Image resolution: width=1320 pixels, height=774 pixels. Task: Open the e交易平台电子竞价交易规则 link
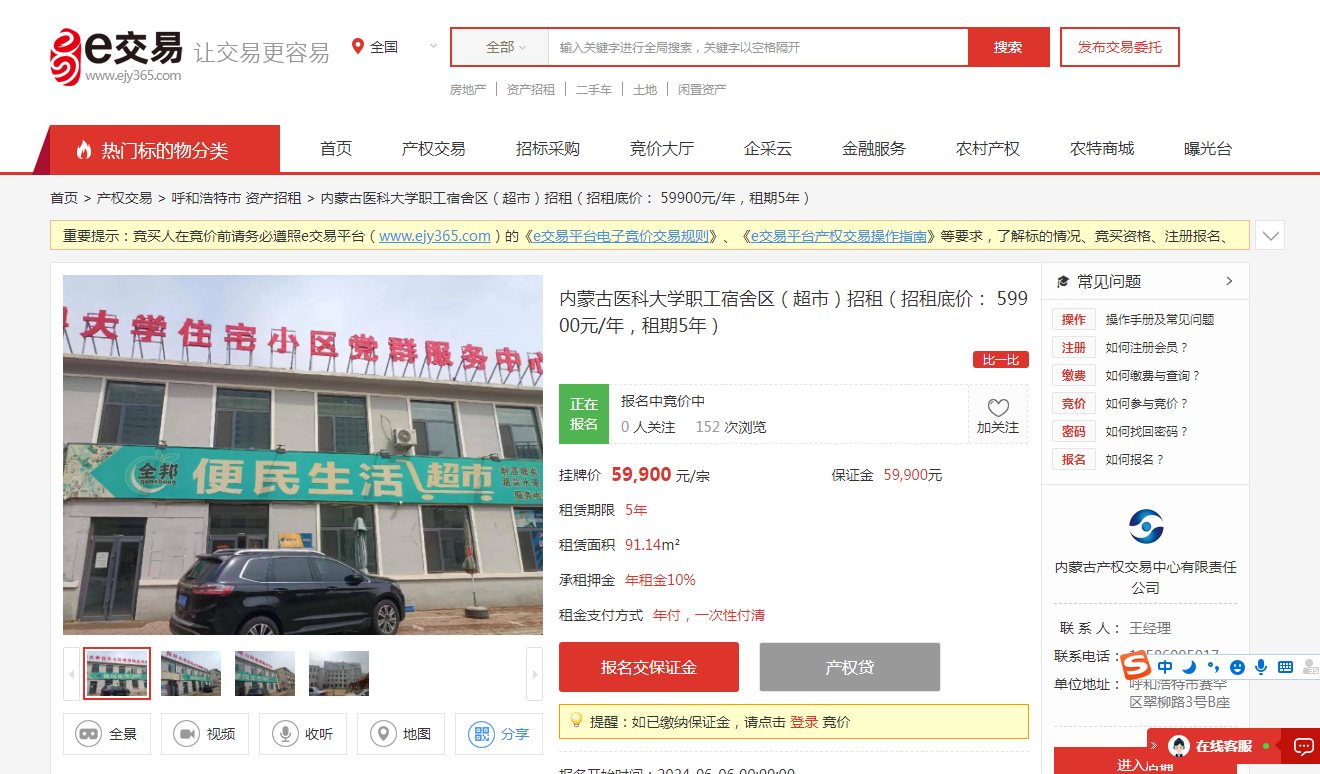(x=620, y=236)
